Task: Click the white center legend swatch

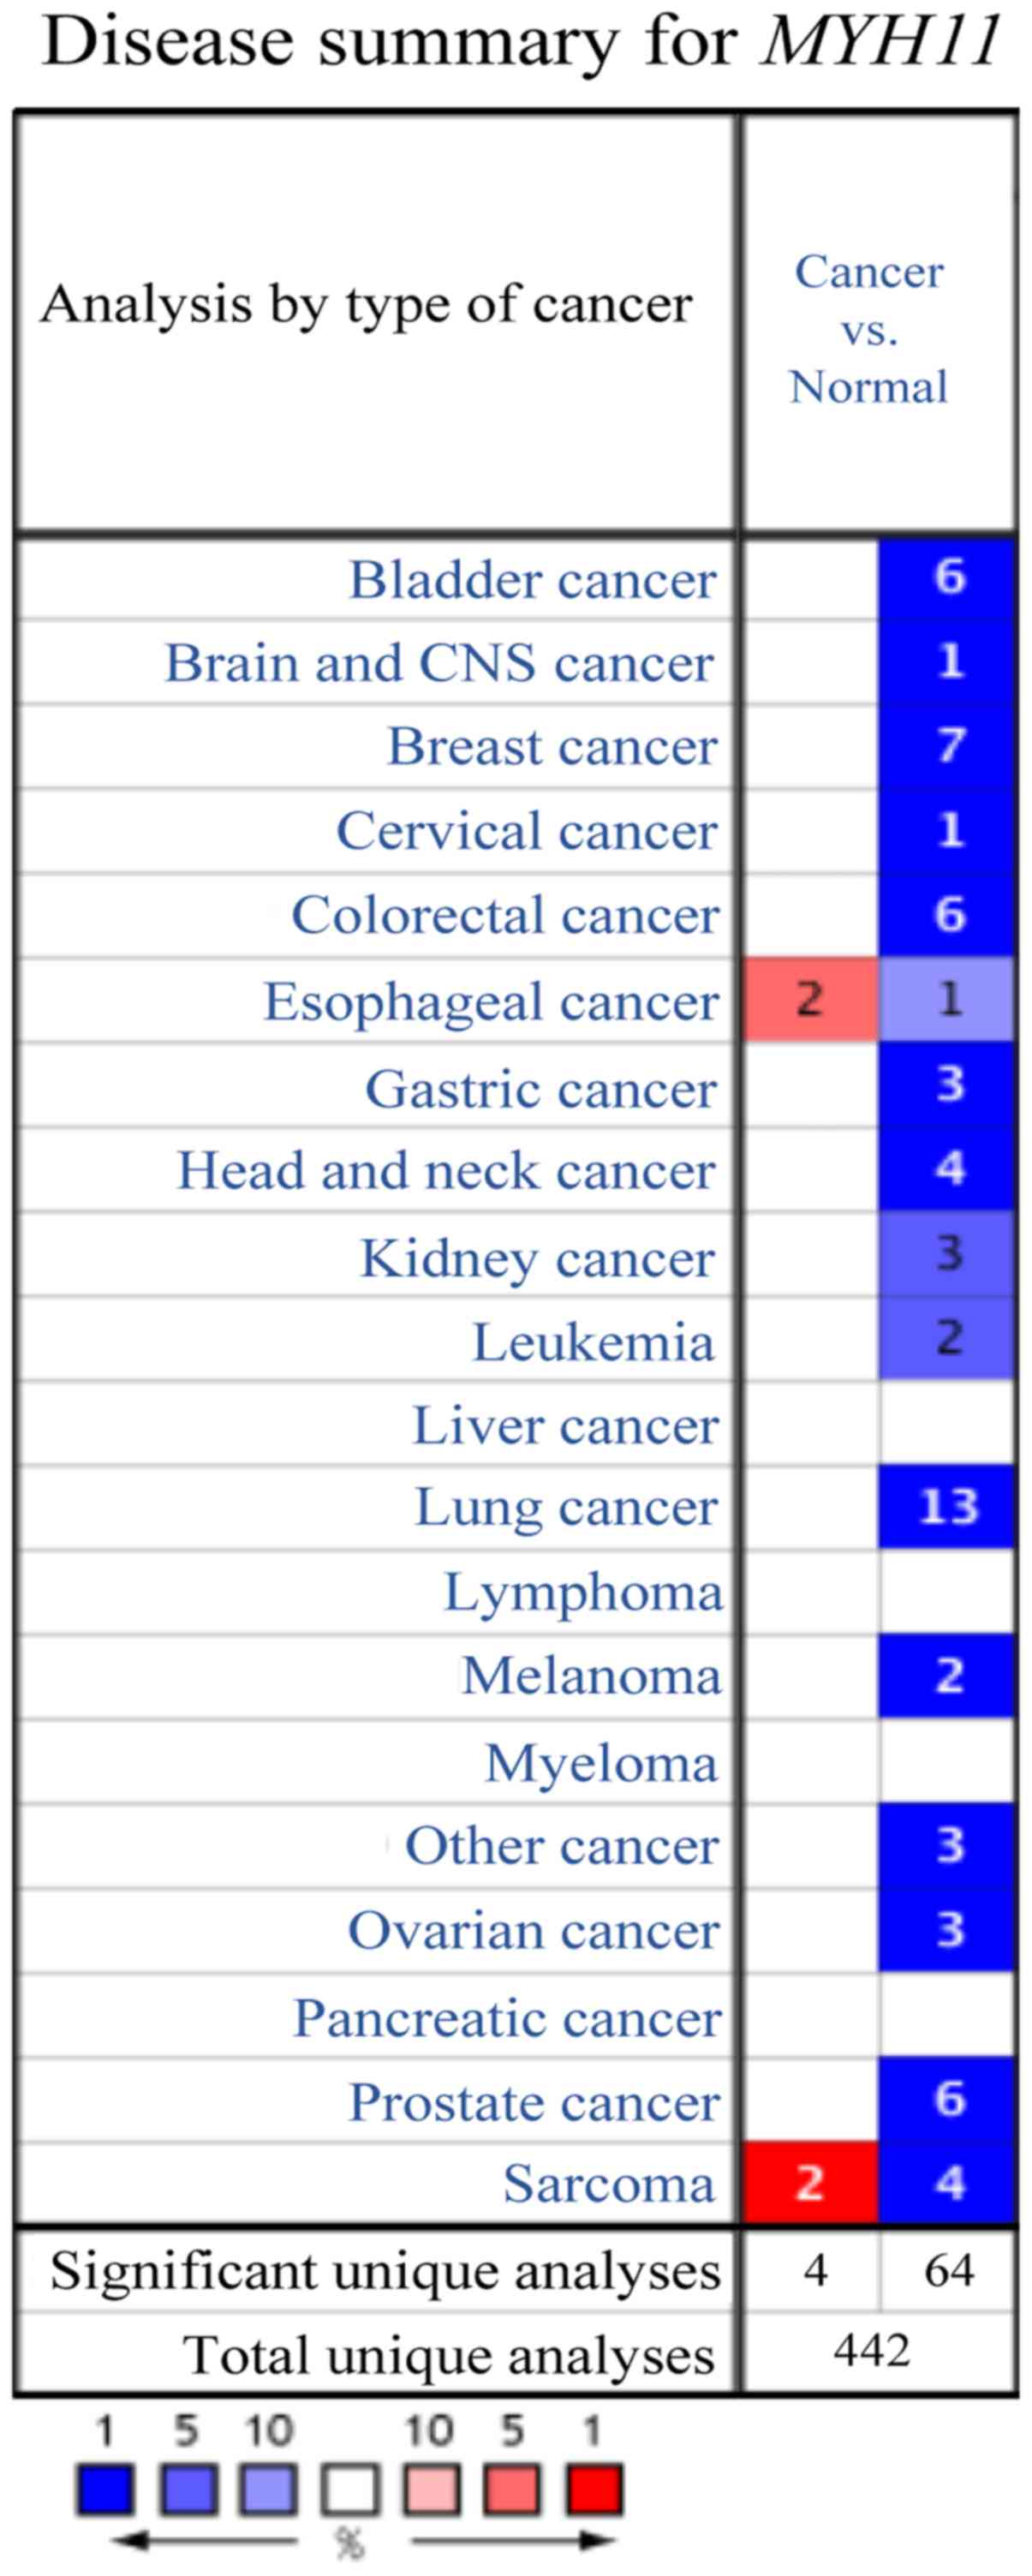Action: coord(350,2489)
